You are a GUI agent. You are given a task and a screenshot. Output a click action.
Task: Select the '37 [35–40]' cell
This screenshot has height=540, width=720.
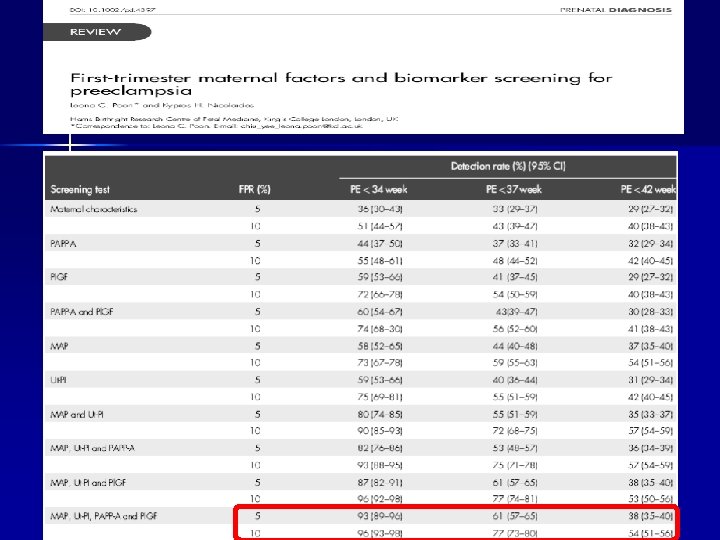pyautogui.click(x=651, y=346)
